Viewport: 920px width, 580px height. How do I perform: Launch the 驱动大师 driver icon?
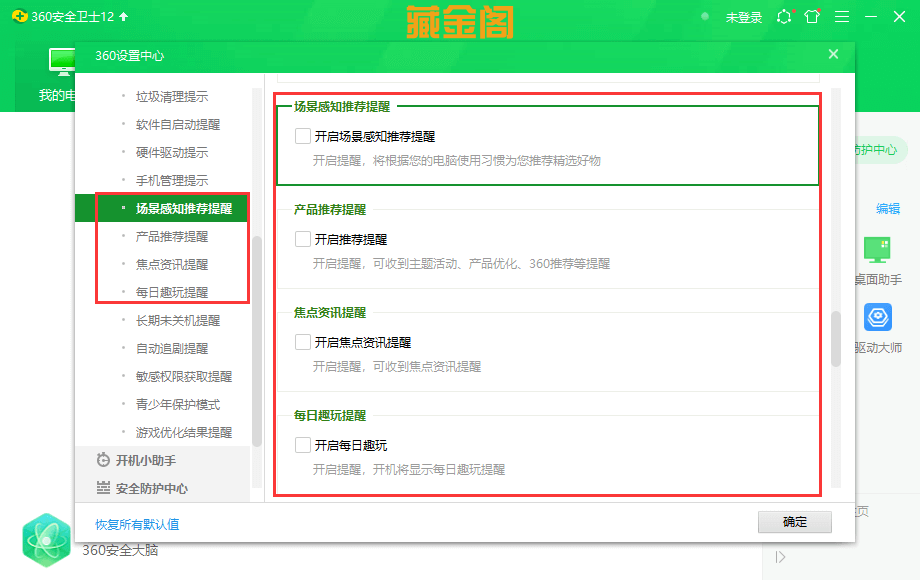click(x=877, y=318)
